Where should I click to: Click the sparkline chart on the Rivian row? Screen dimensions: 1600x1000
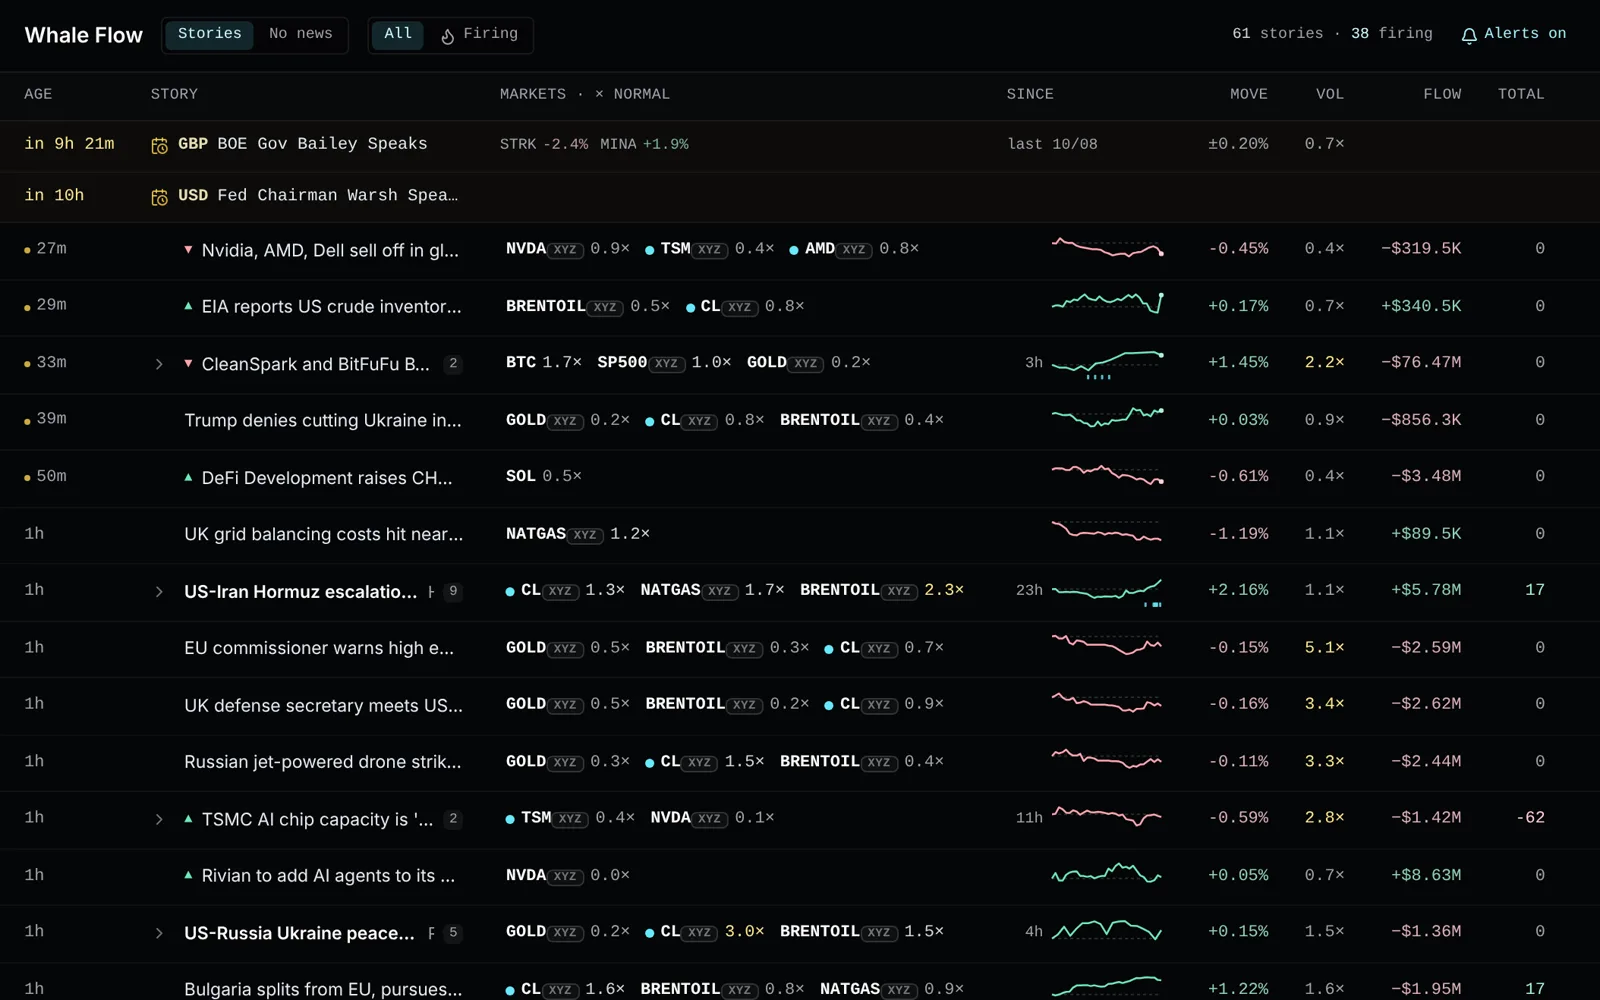(x=1107, y=875)
